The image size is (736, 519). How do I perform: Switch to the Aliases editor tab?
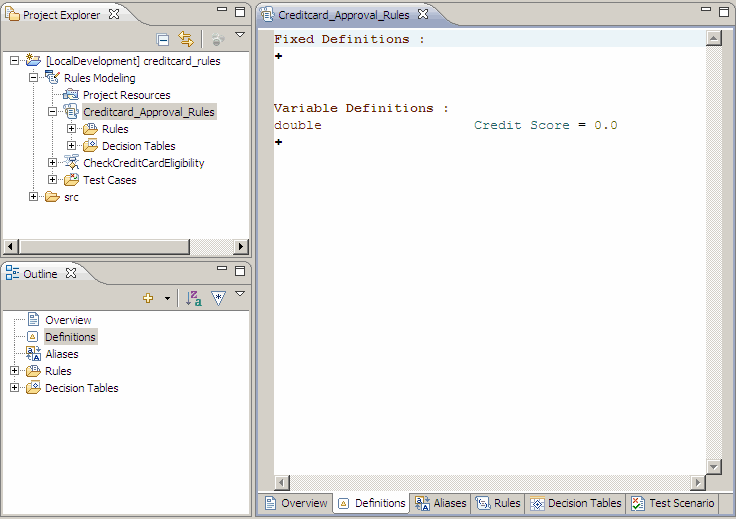pos(440,504)
